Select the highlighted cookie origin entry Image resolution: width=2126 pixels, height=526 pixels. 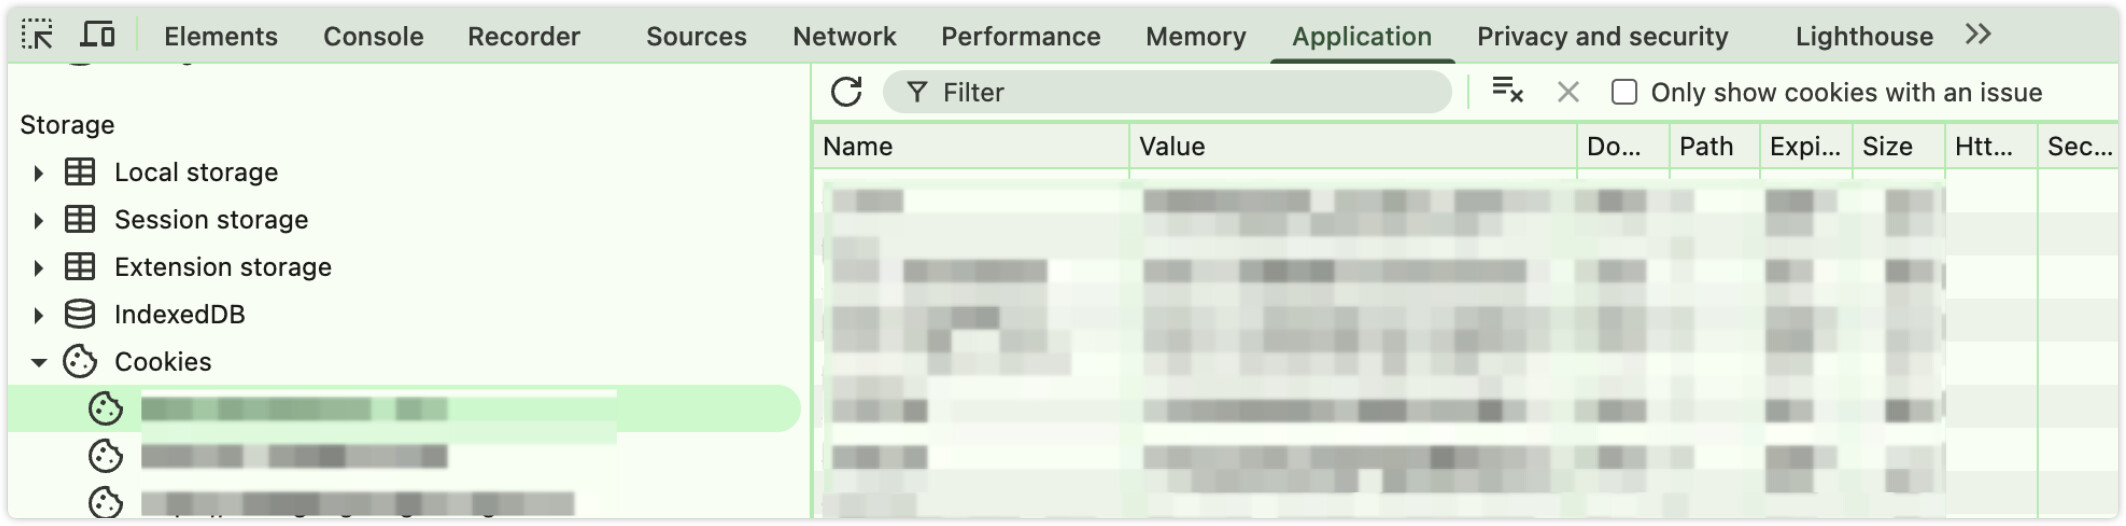click(404, 409)
